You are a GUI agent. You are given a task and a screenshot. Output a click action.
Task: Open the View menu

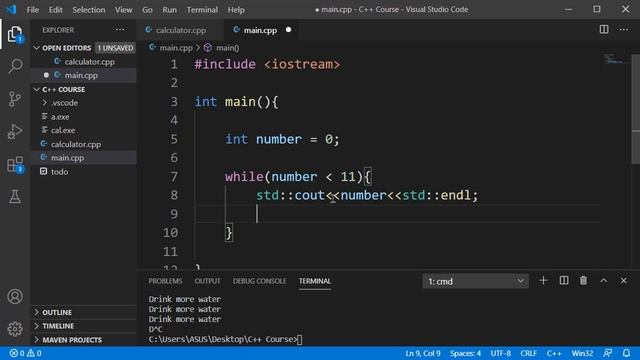click(x=123, y=9)
